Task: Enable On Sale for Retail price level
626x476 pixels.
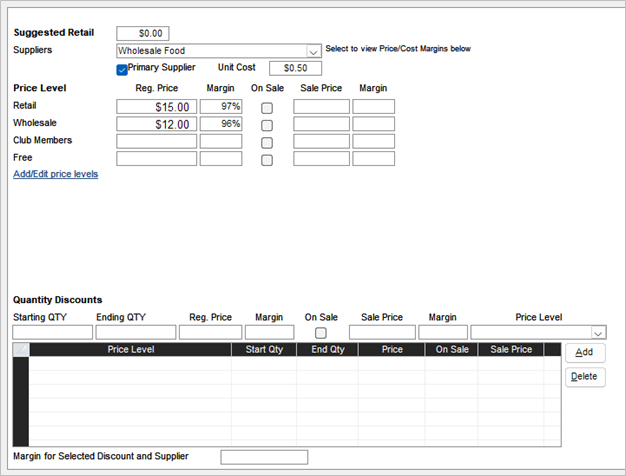Action: point(267,107)
